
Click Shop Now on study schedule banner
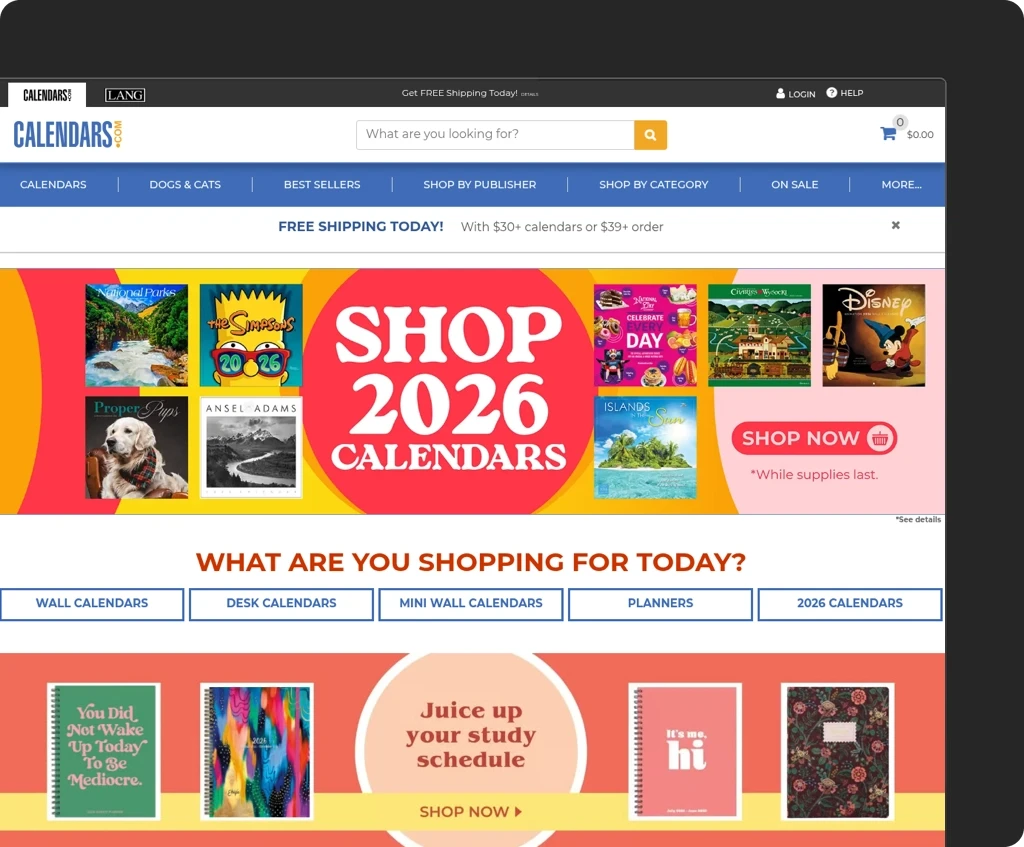tap(470, 812)
